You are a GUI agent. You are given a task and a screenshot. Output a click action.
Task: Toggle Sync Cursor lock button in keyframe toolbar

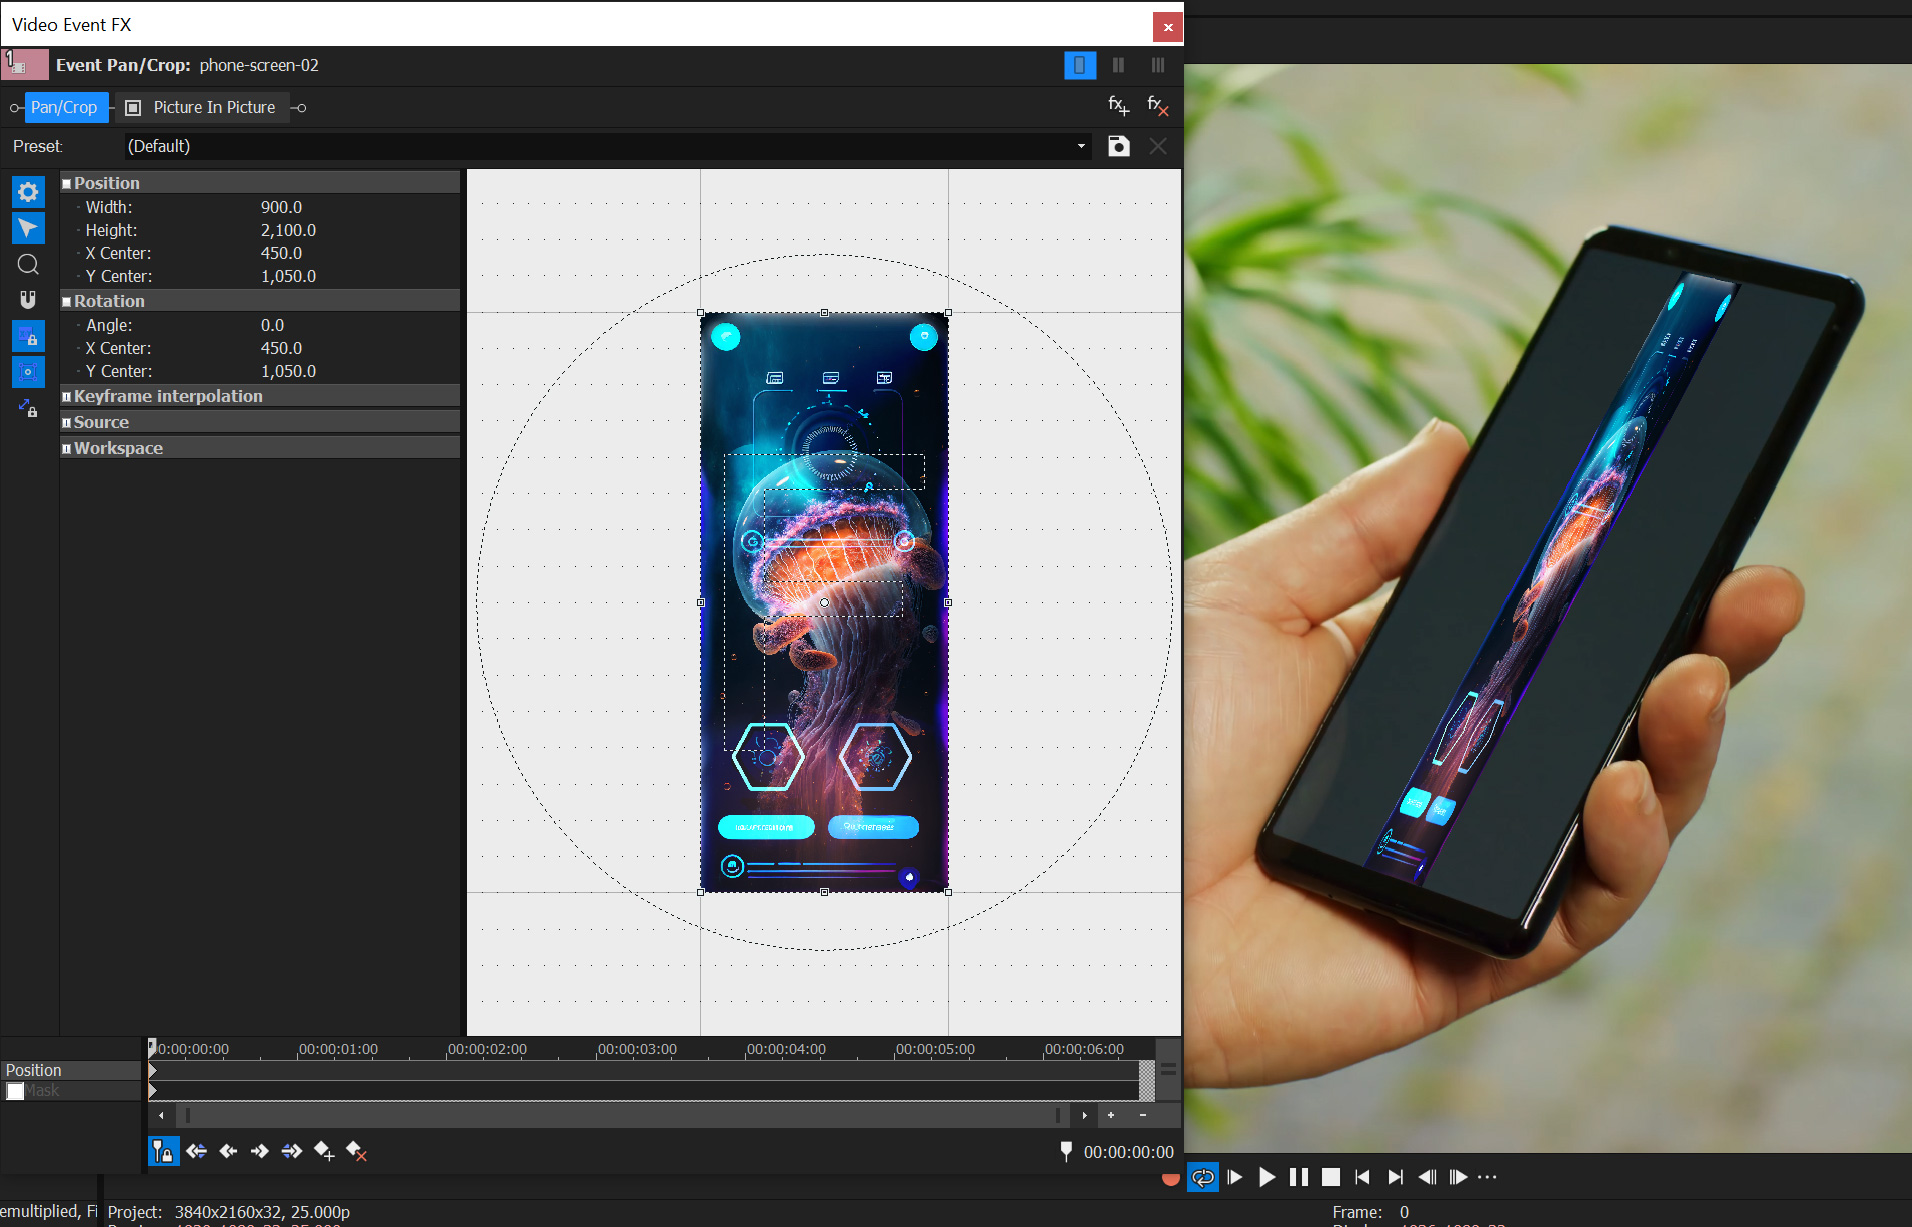coord(164,1151)
